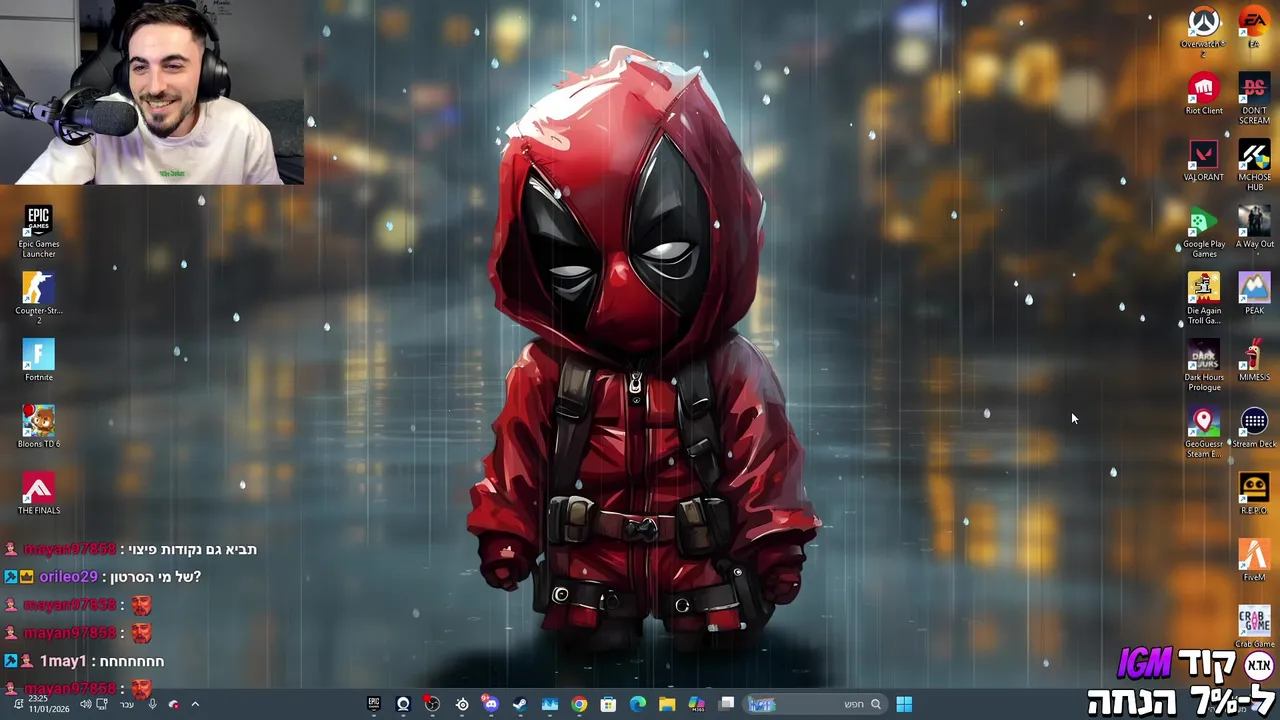The image size is (1280, 720).
Task: Select Google Play Games desktop shortcut
Action: click(x=1204, y=232)
